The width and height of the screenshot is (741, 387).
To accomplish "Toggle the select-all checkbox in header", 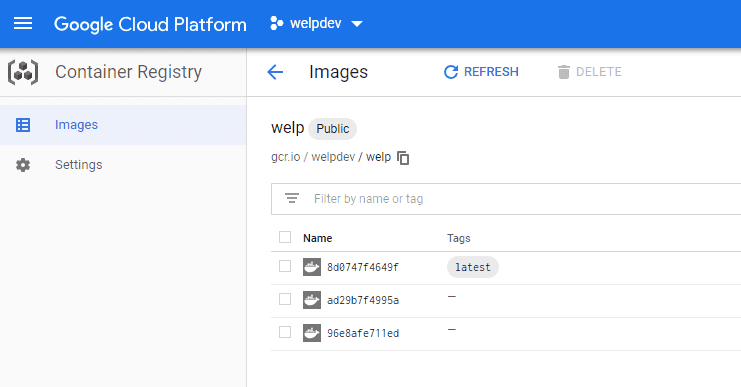I will coord(285,237).
